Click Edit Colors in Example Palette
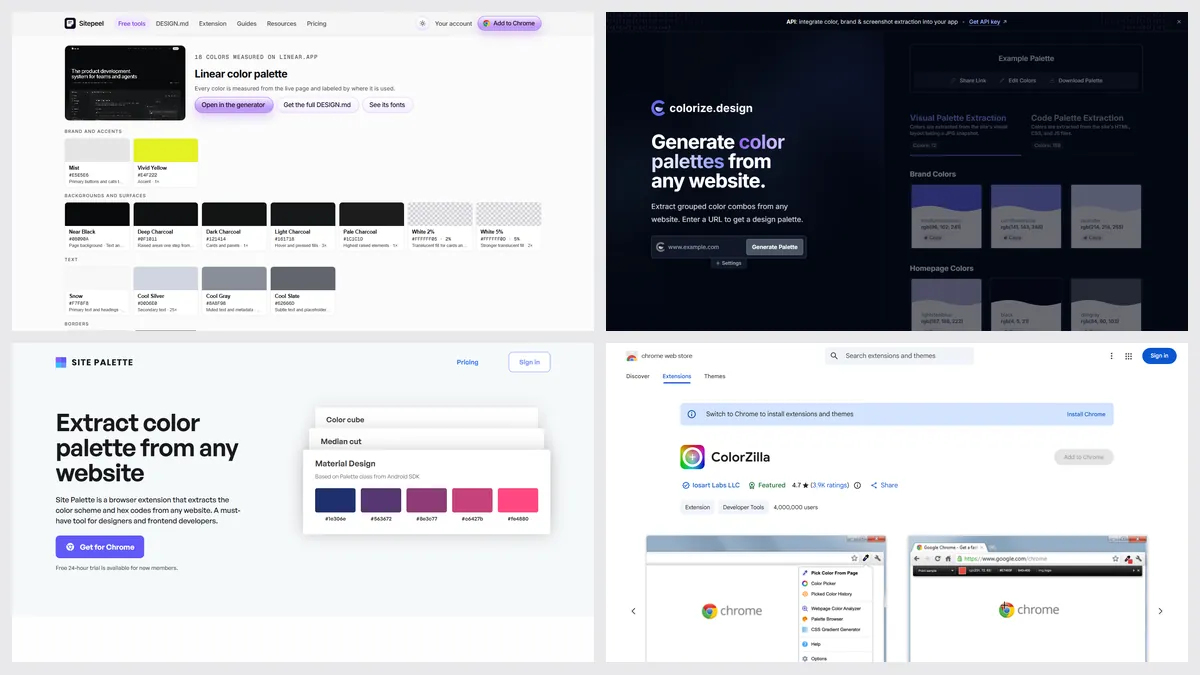Image resolution: width=1200 pixels, height=675 pixels. 1016,80
